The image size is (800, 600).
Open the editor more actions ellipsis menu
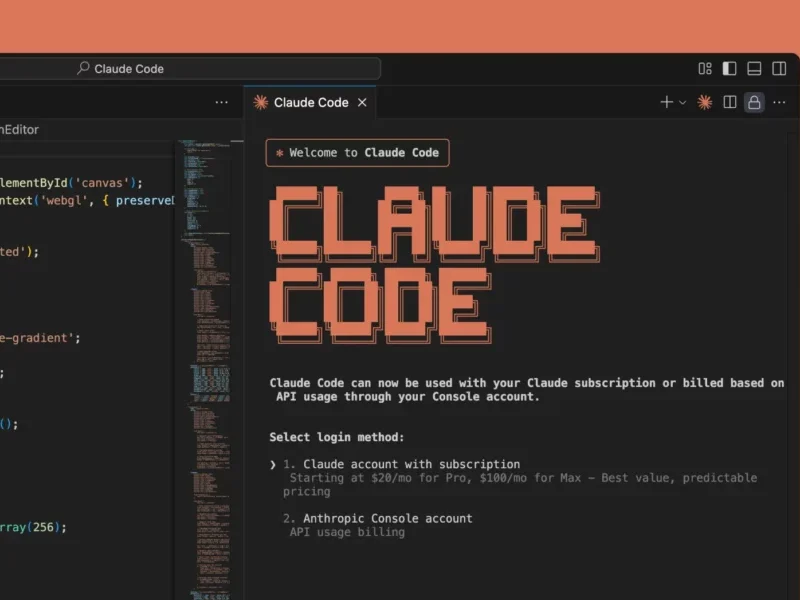pyautogui.click(x=221, y=102)
